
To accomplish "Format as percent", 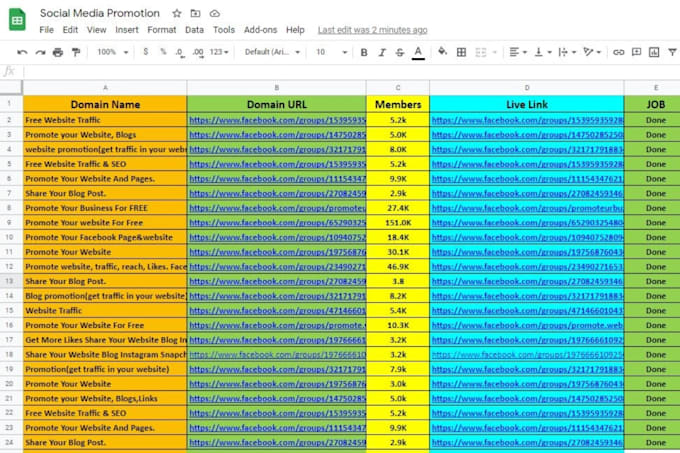I will click(x=163, y=52).
